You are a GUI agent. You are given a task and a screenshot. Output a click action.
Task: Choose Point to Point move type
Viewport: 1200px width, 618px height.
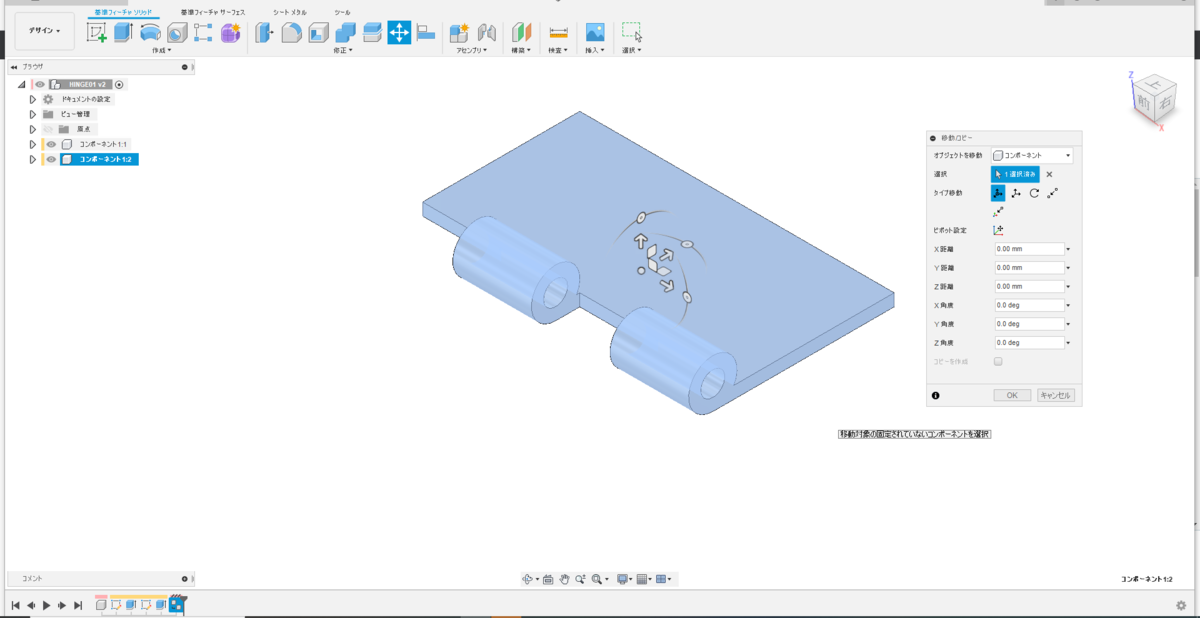(1053, 193)
